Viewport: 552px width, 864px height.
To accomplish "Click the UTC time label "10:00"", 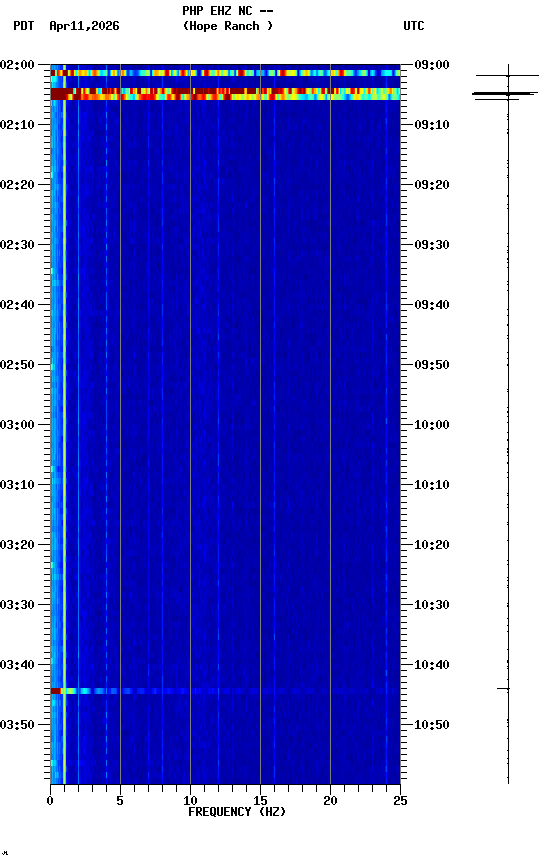I will pos(432,425).
